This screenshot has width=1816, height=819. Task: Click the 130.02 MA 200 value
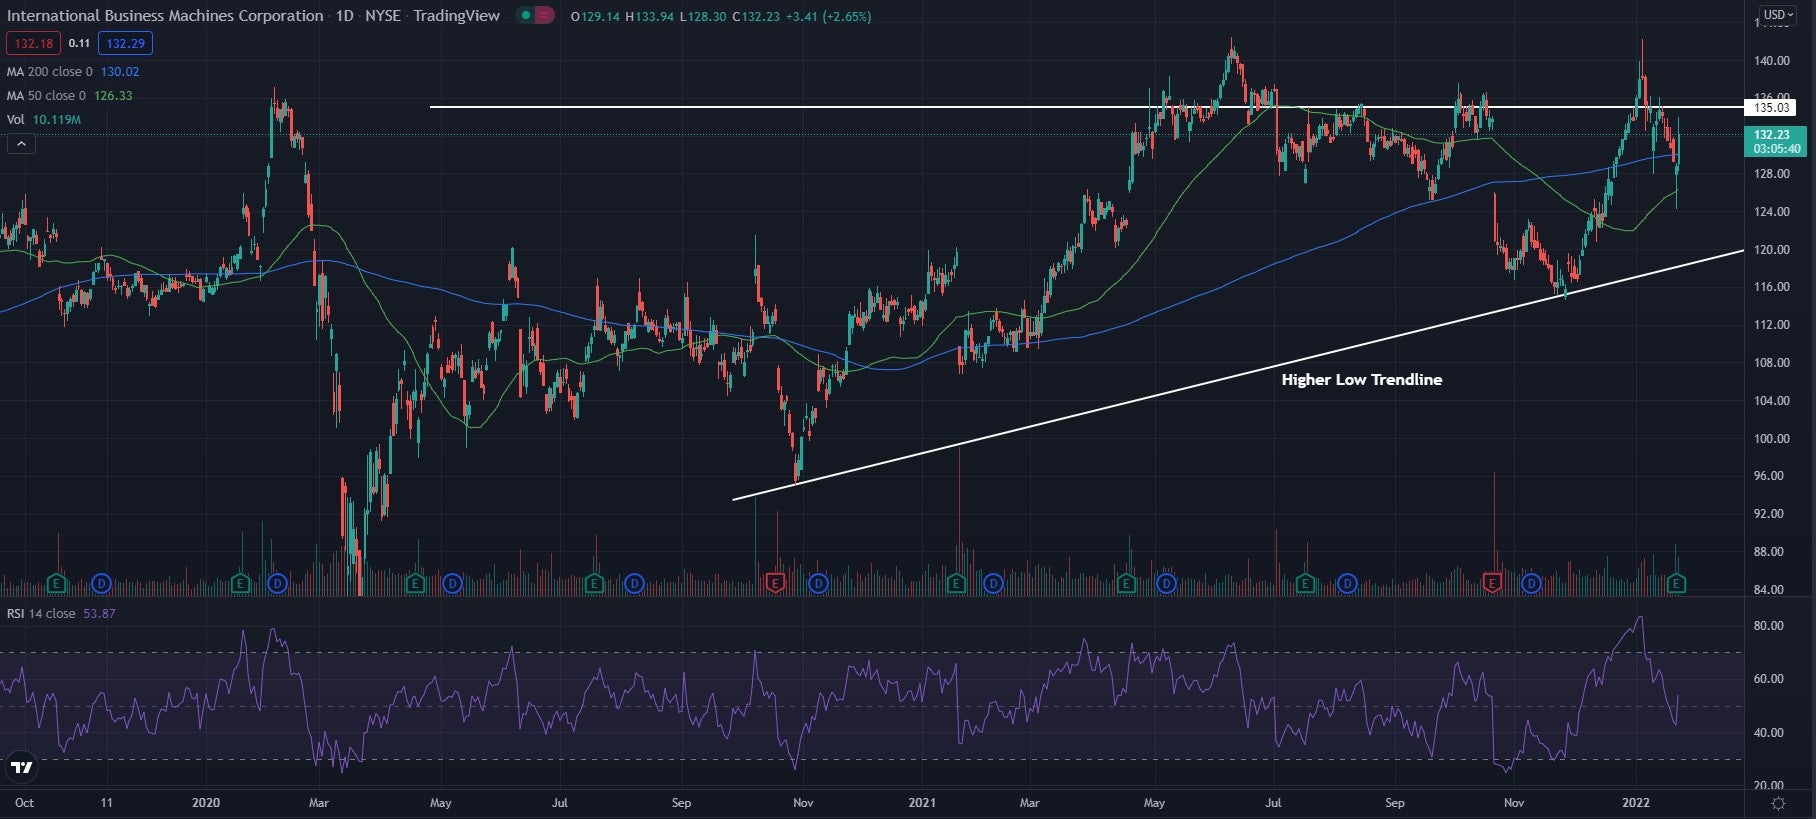point(120,72)
